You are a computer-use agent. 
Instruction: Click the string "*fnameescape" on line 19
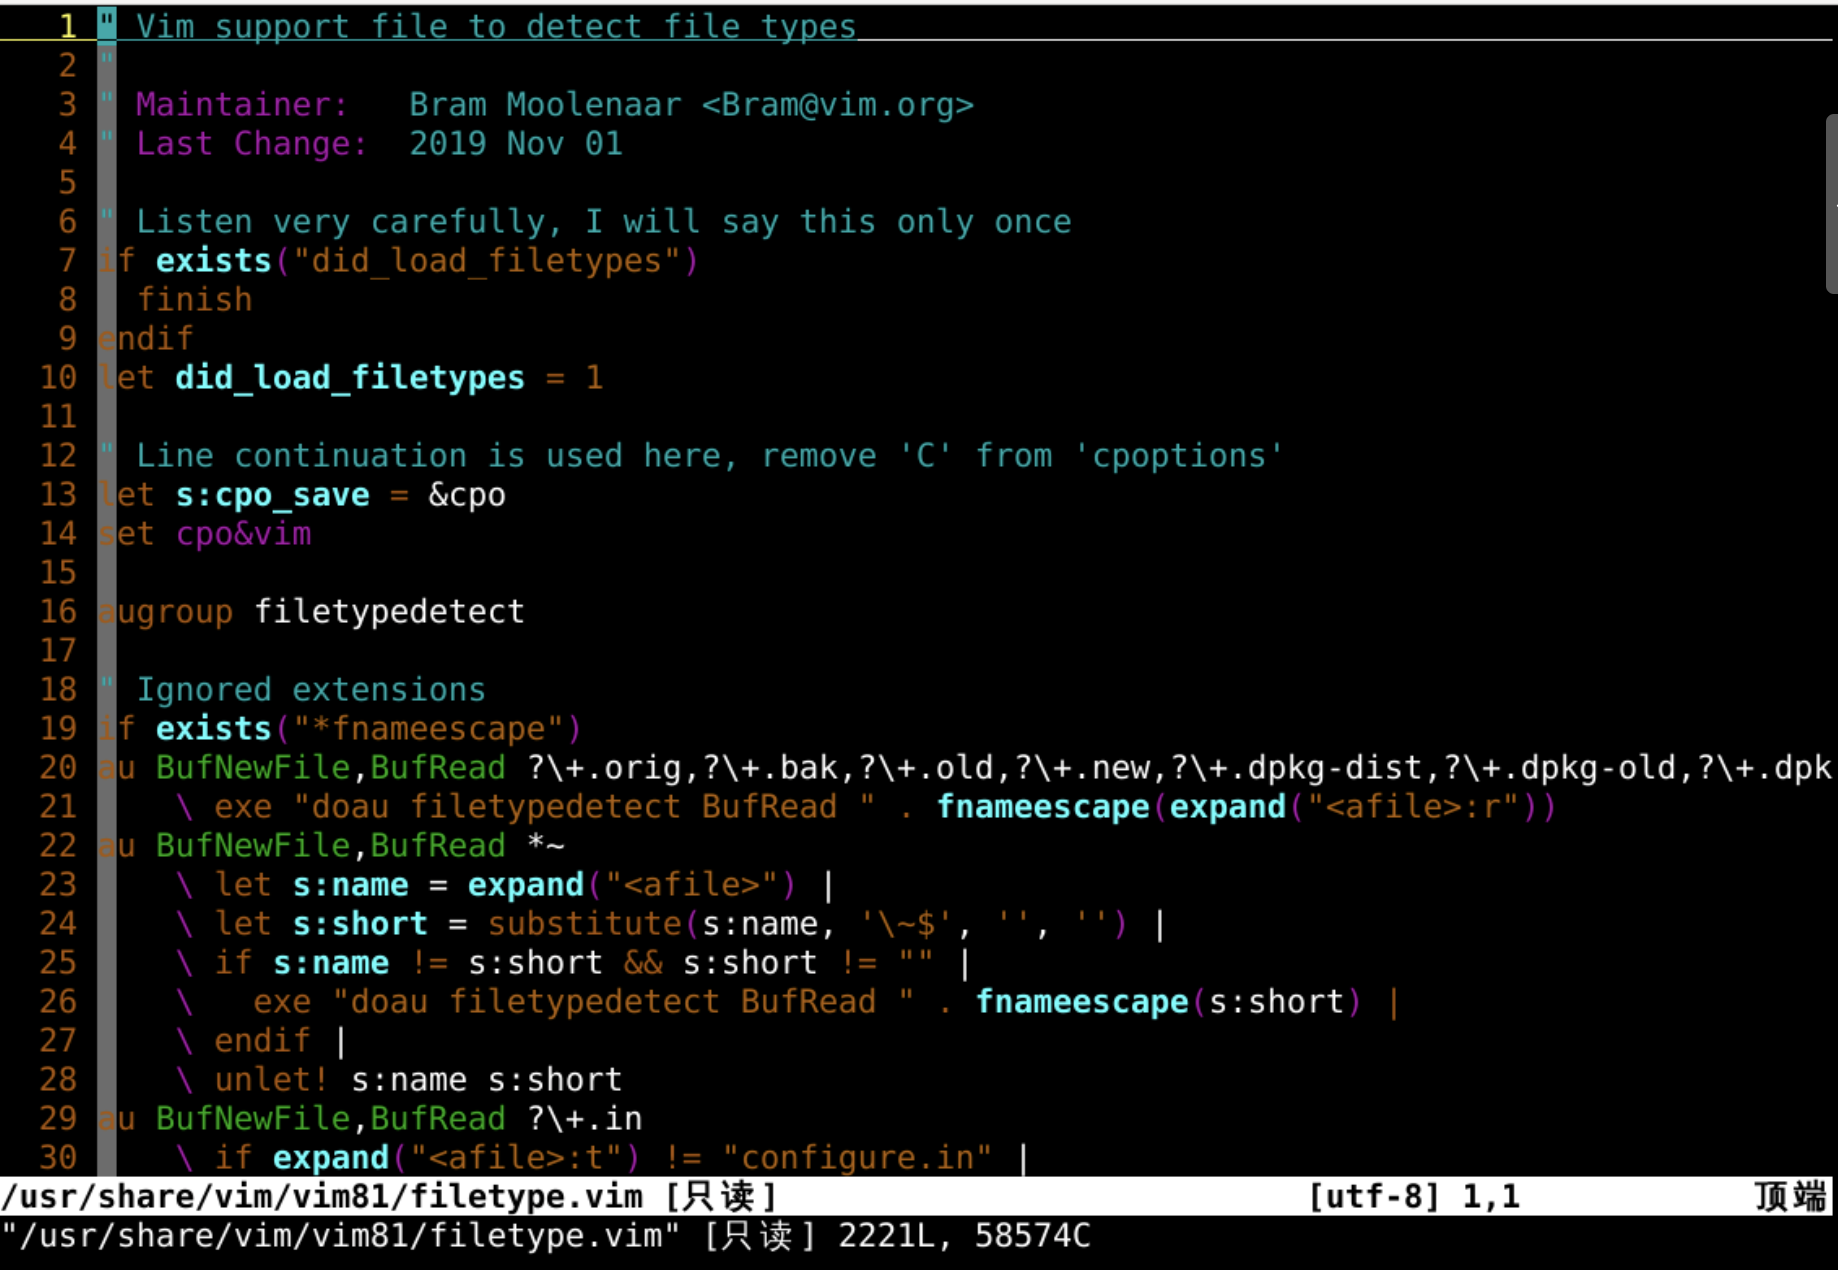[x=428, y=729]
